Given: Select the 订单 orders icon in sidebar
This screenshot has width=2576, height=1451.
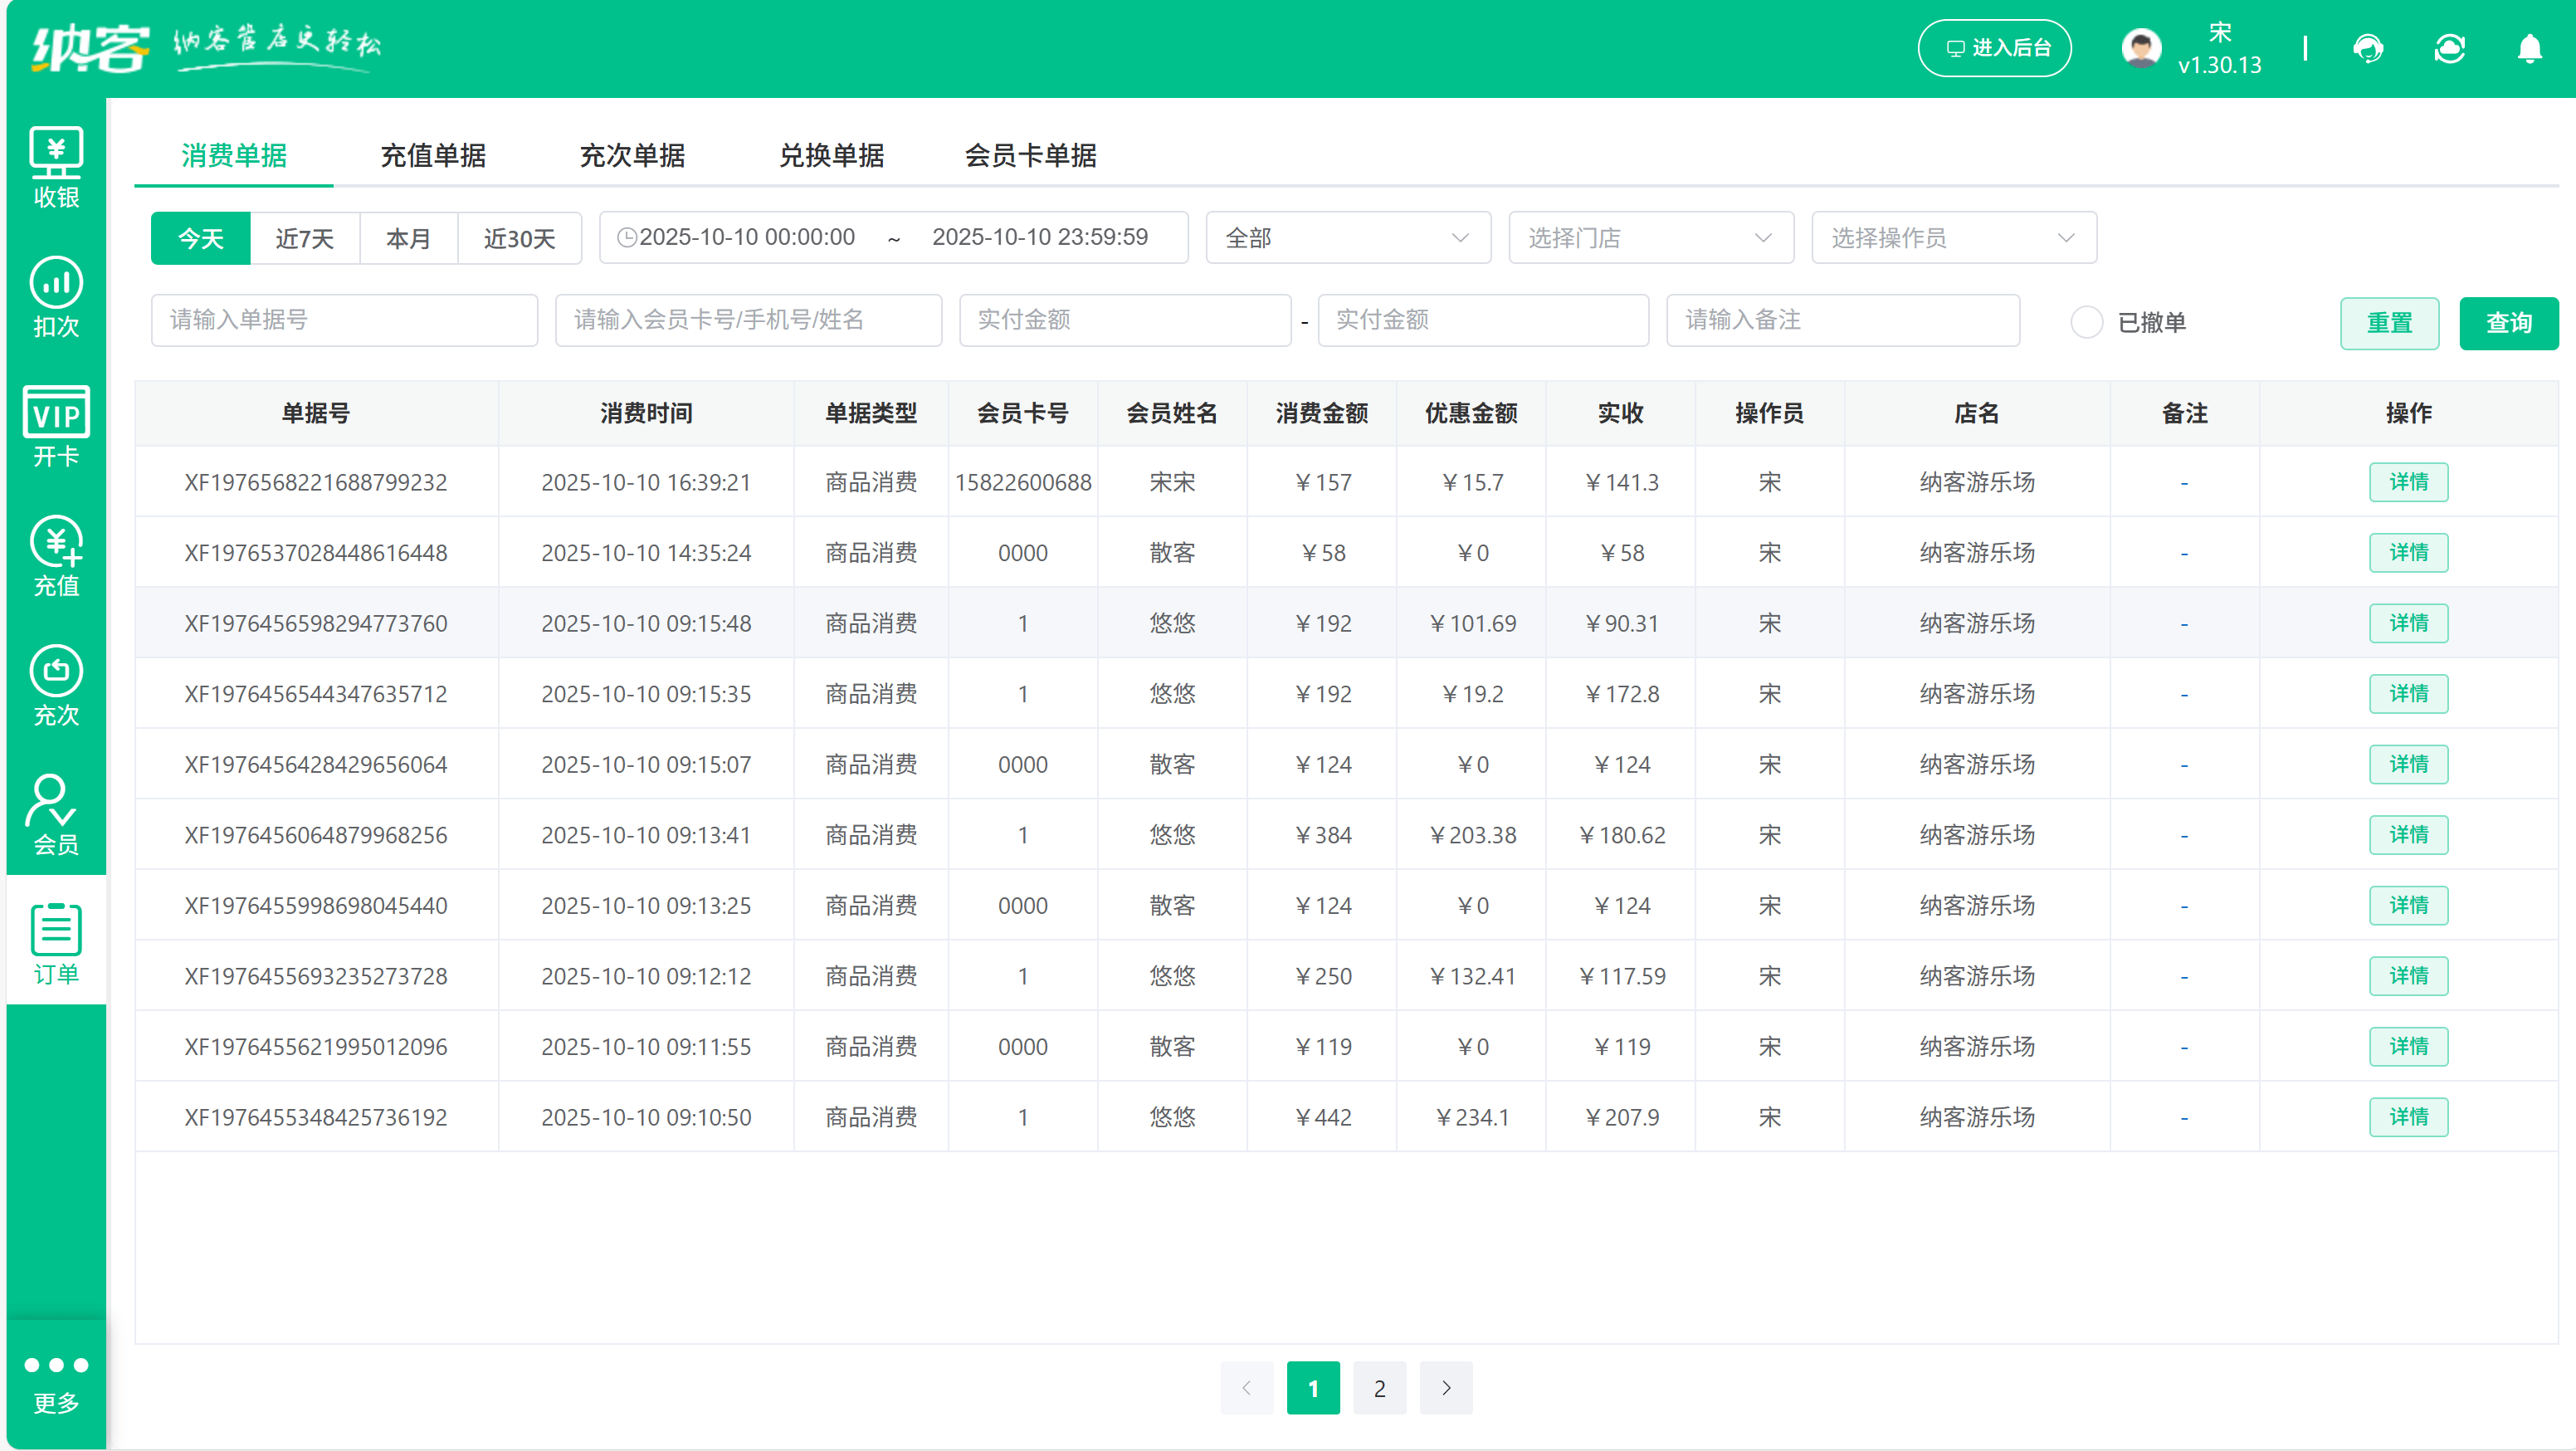Looking at the screenshot, I should (55, 940).
